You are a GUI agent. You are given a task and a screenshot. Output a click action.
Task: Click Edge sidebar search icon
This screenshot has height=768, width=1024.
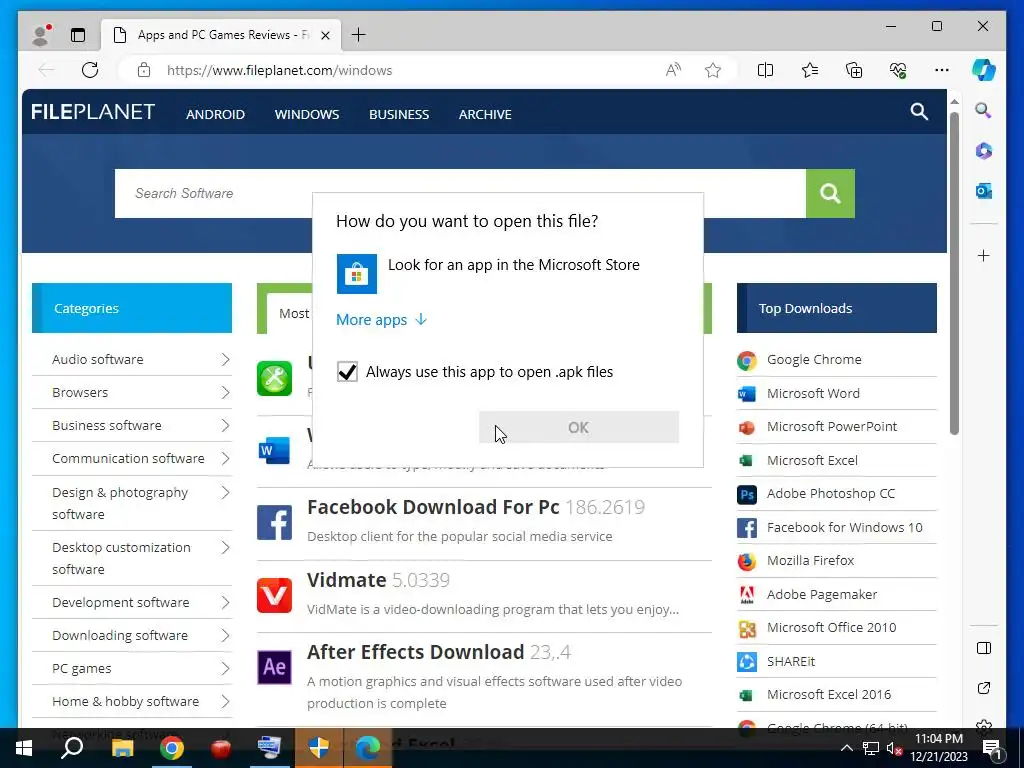coord(984,110)
